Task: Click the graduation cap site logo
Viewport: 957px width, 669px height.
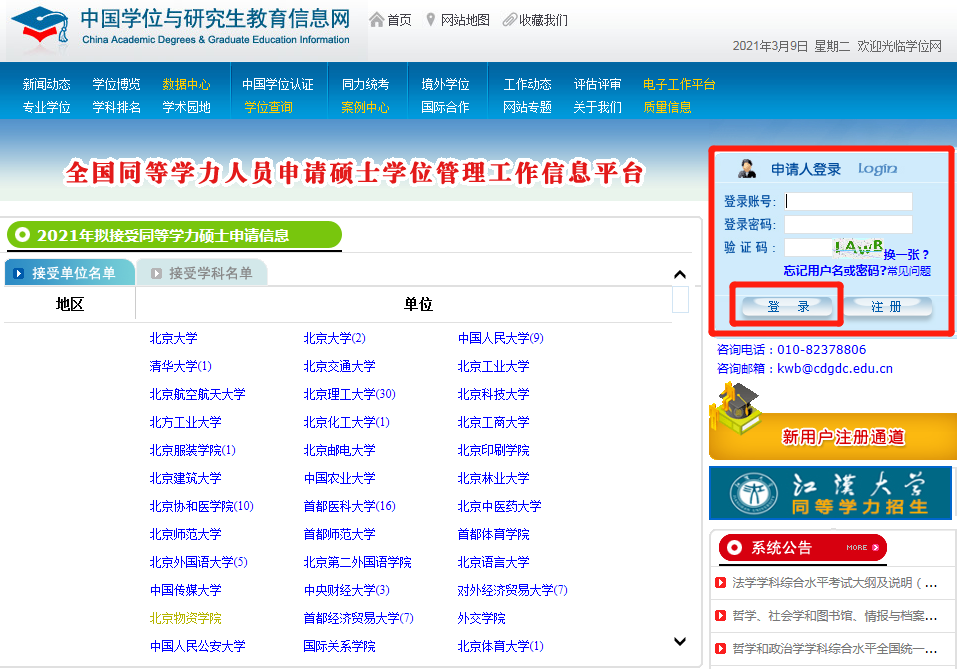Action: click(x=40, y=27)
